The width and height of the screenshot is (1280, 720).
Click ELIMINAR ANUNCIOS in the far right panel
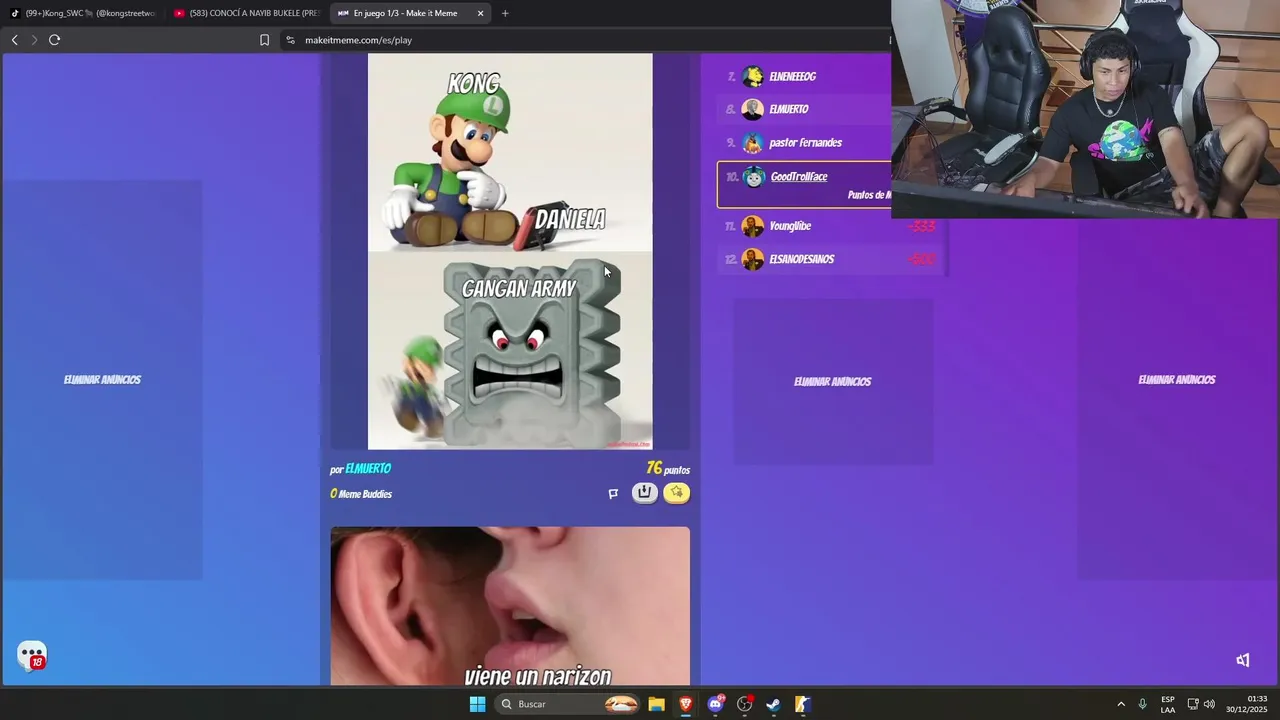[x=1177, y=380]
